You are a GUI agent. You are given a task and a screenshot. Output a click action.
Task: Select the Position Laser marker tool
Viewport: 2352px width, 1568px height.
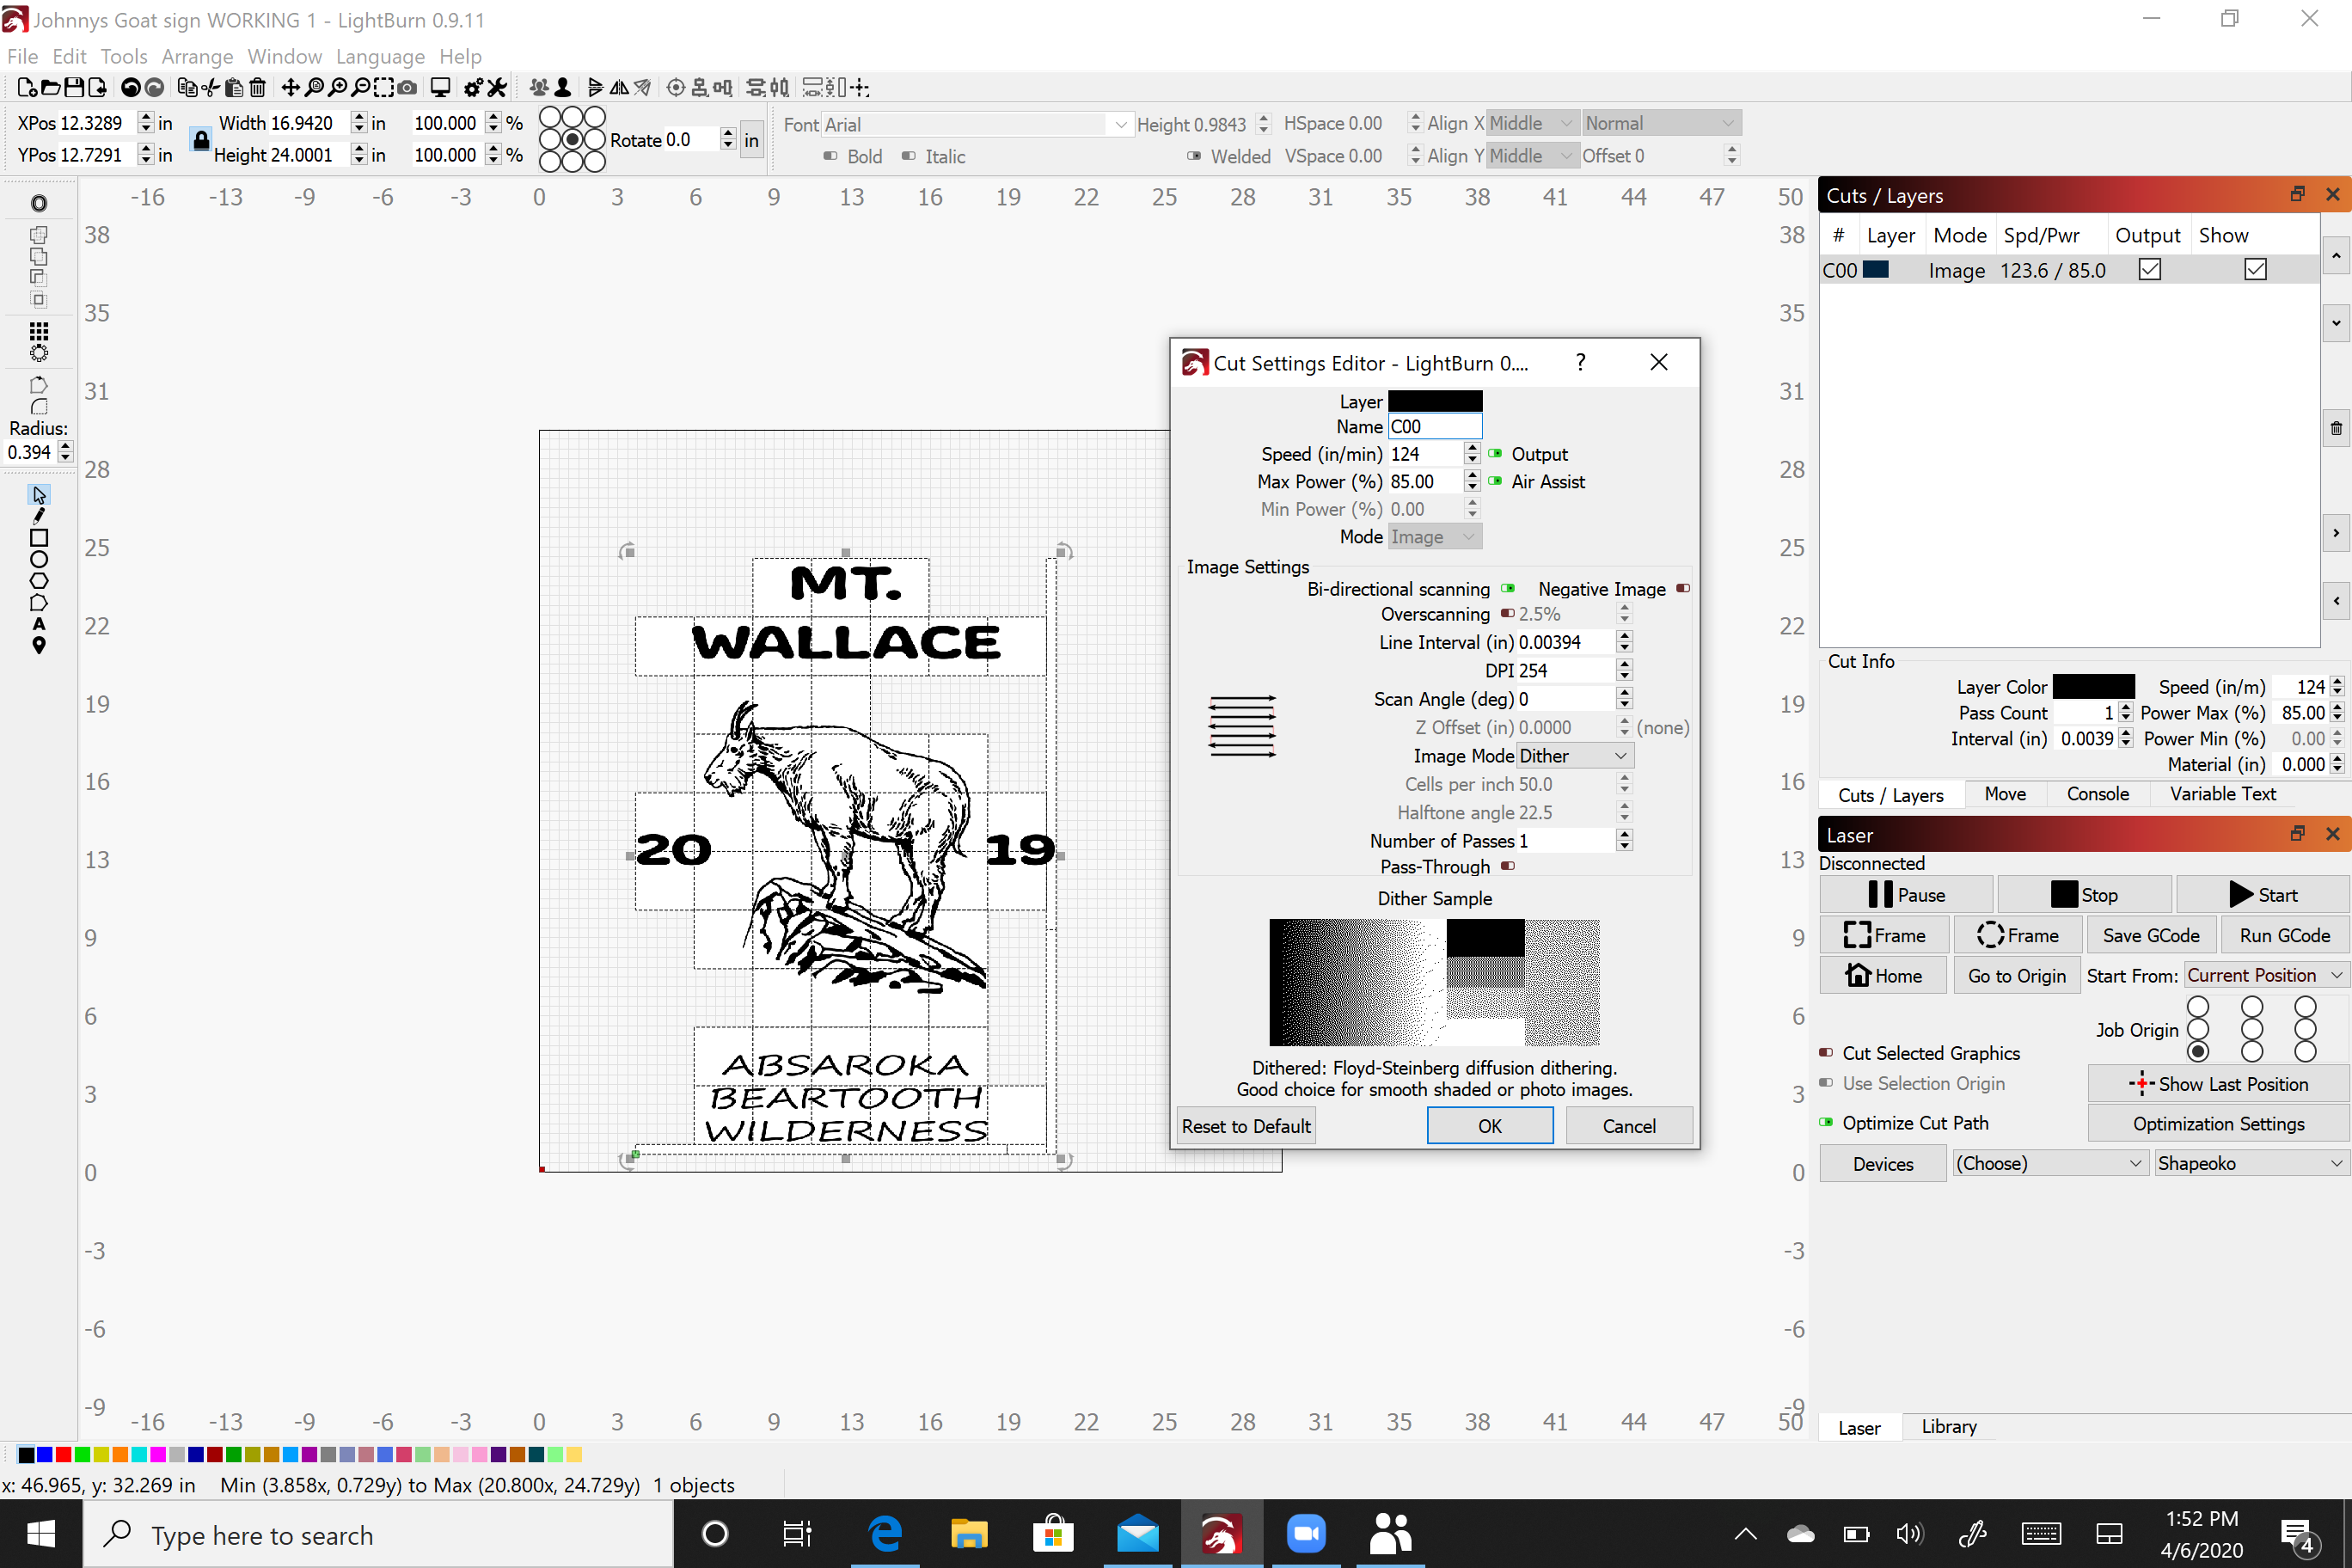coord(39,646)
